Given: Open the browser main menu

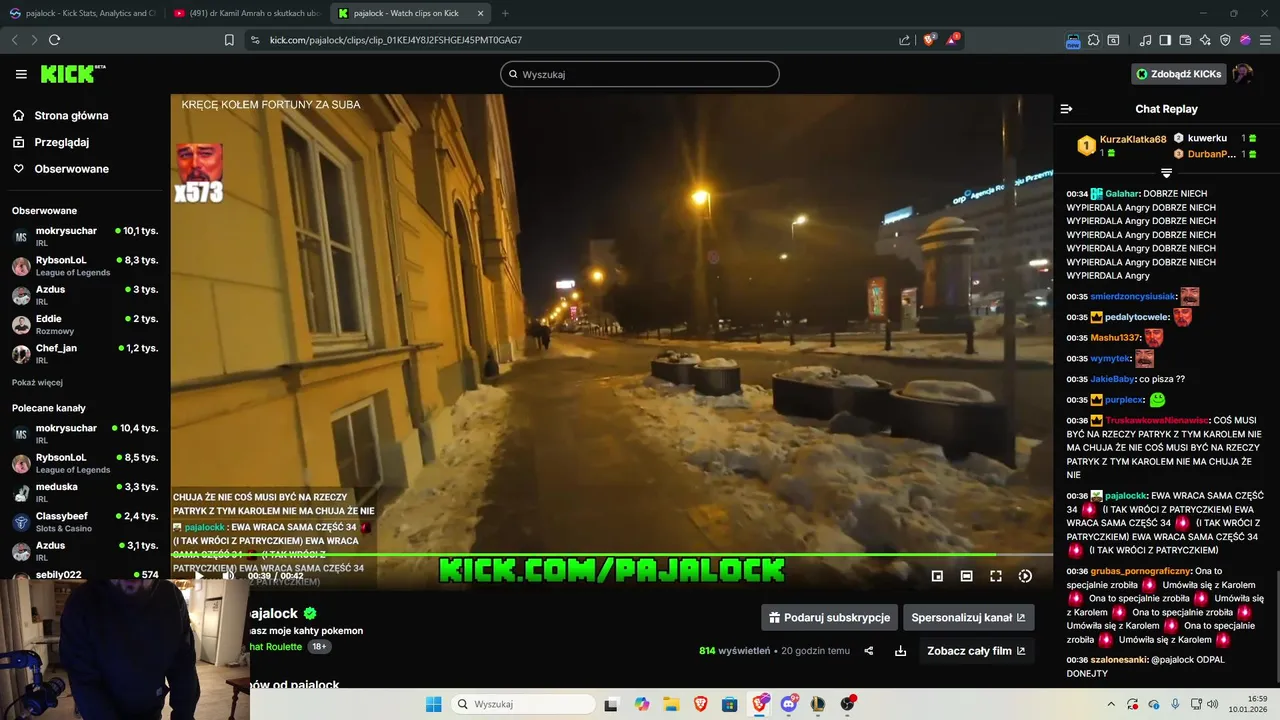Looking at the screenshot, I should pyautogui.click(x=1265, y=40).
